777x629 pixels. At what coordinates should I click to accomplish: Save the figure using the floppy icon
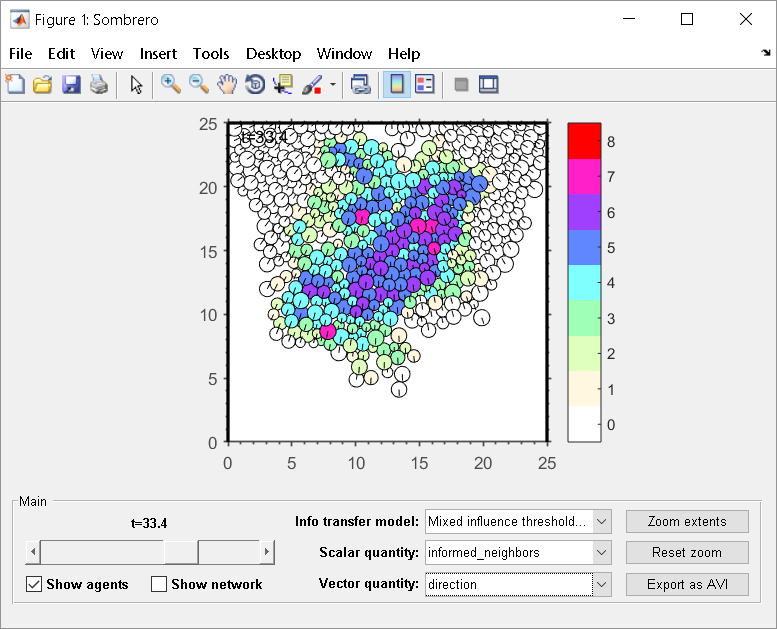click(x=71, y=84)
